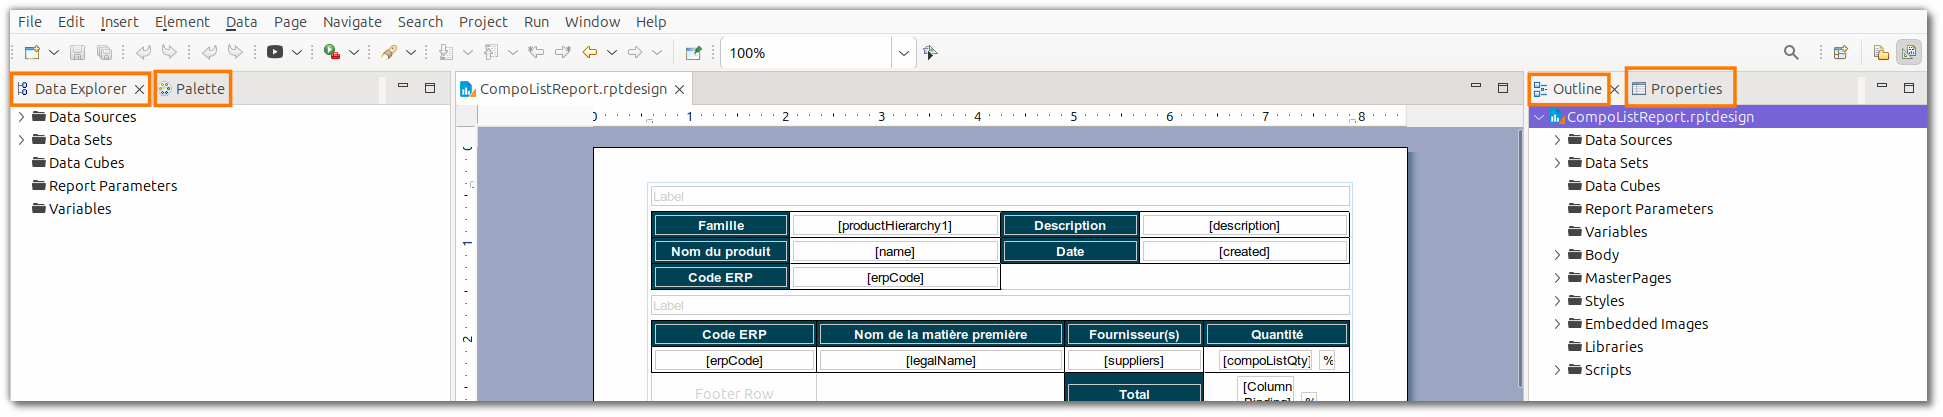Expand MasterPages node in Outline
Screen dimensions: 1943x417
click(x=1557, y=278)
